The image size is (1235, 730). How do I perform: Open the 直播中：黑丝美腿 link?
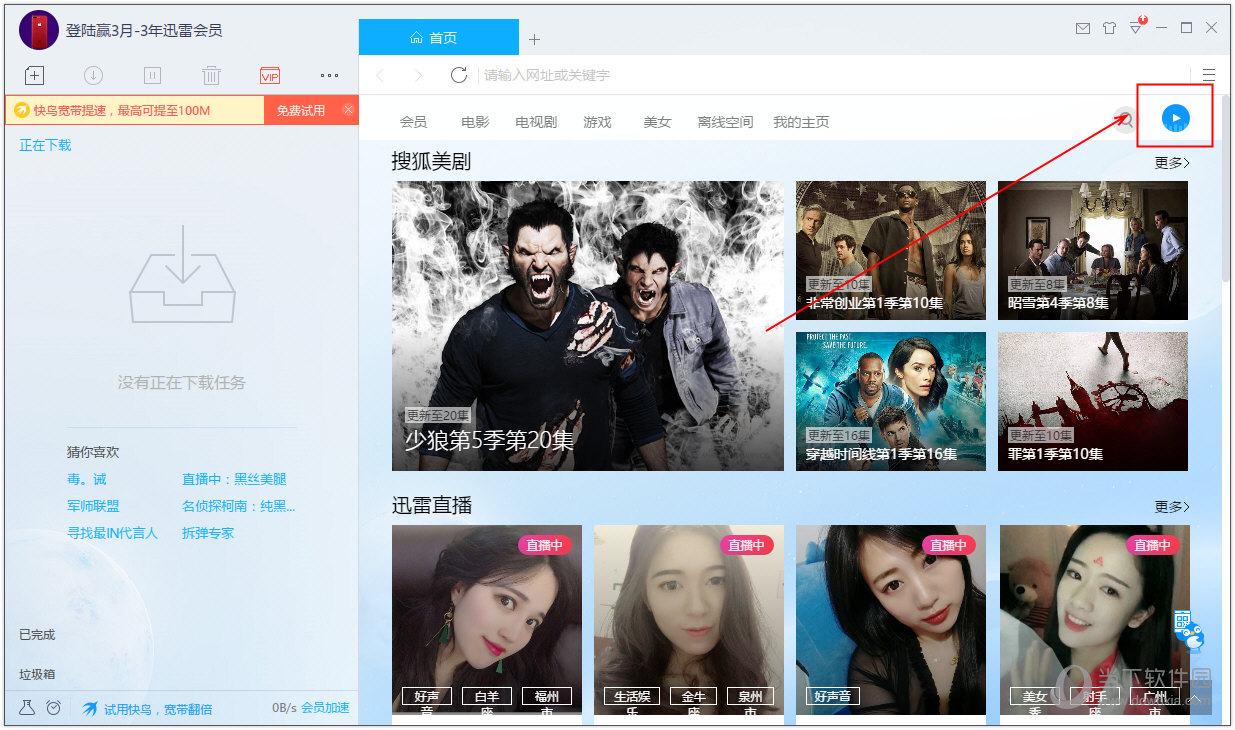tap(234, 479)
